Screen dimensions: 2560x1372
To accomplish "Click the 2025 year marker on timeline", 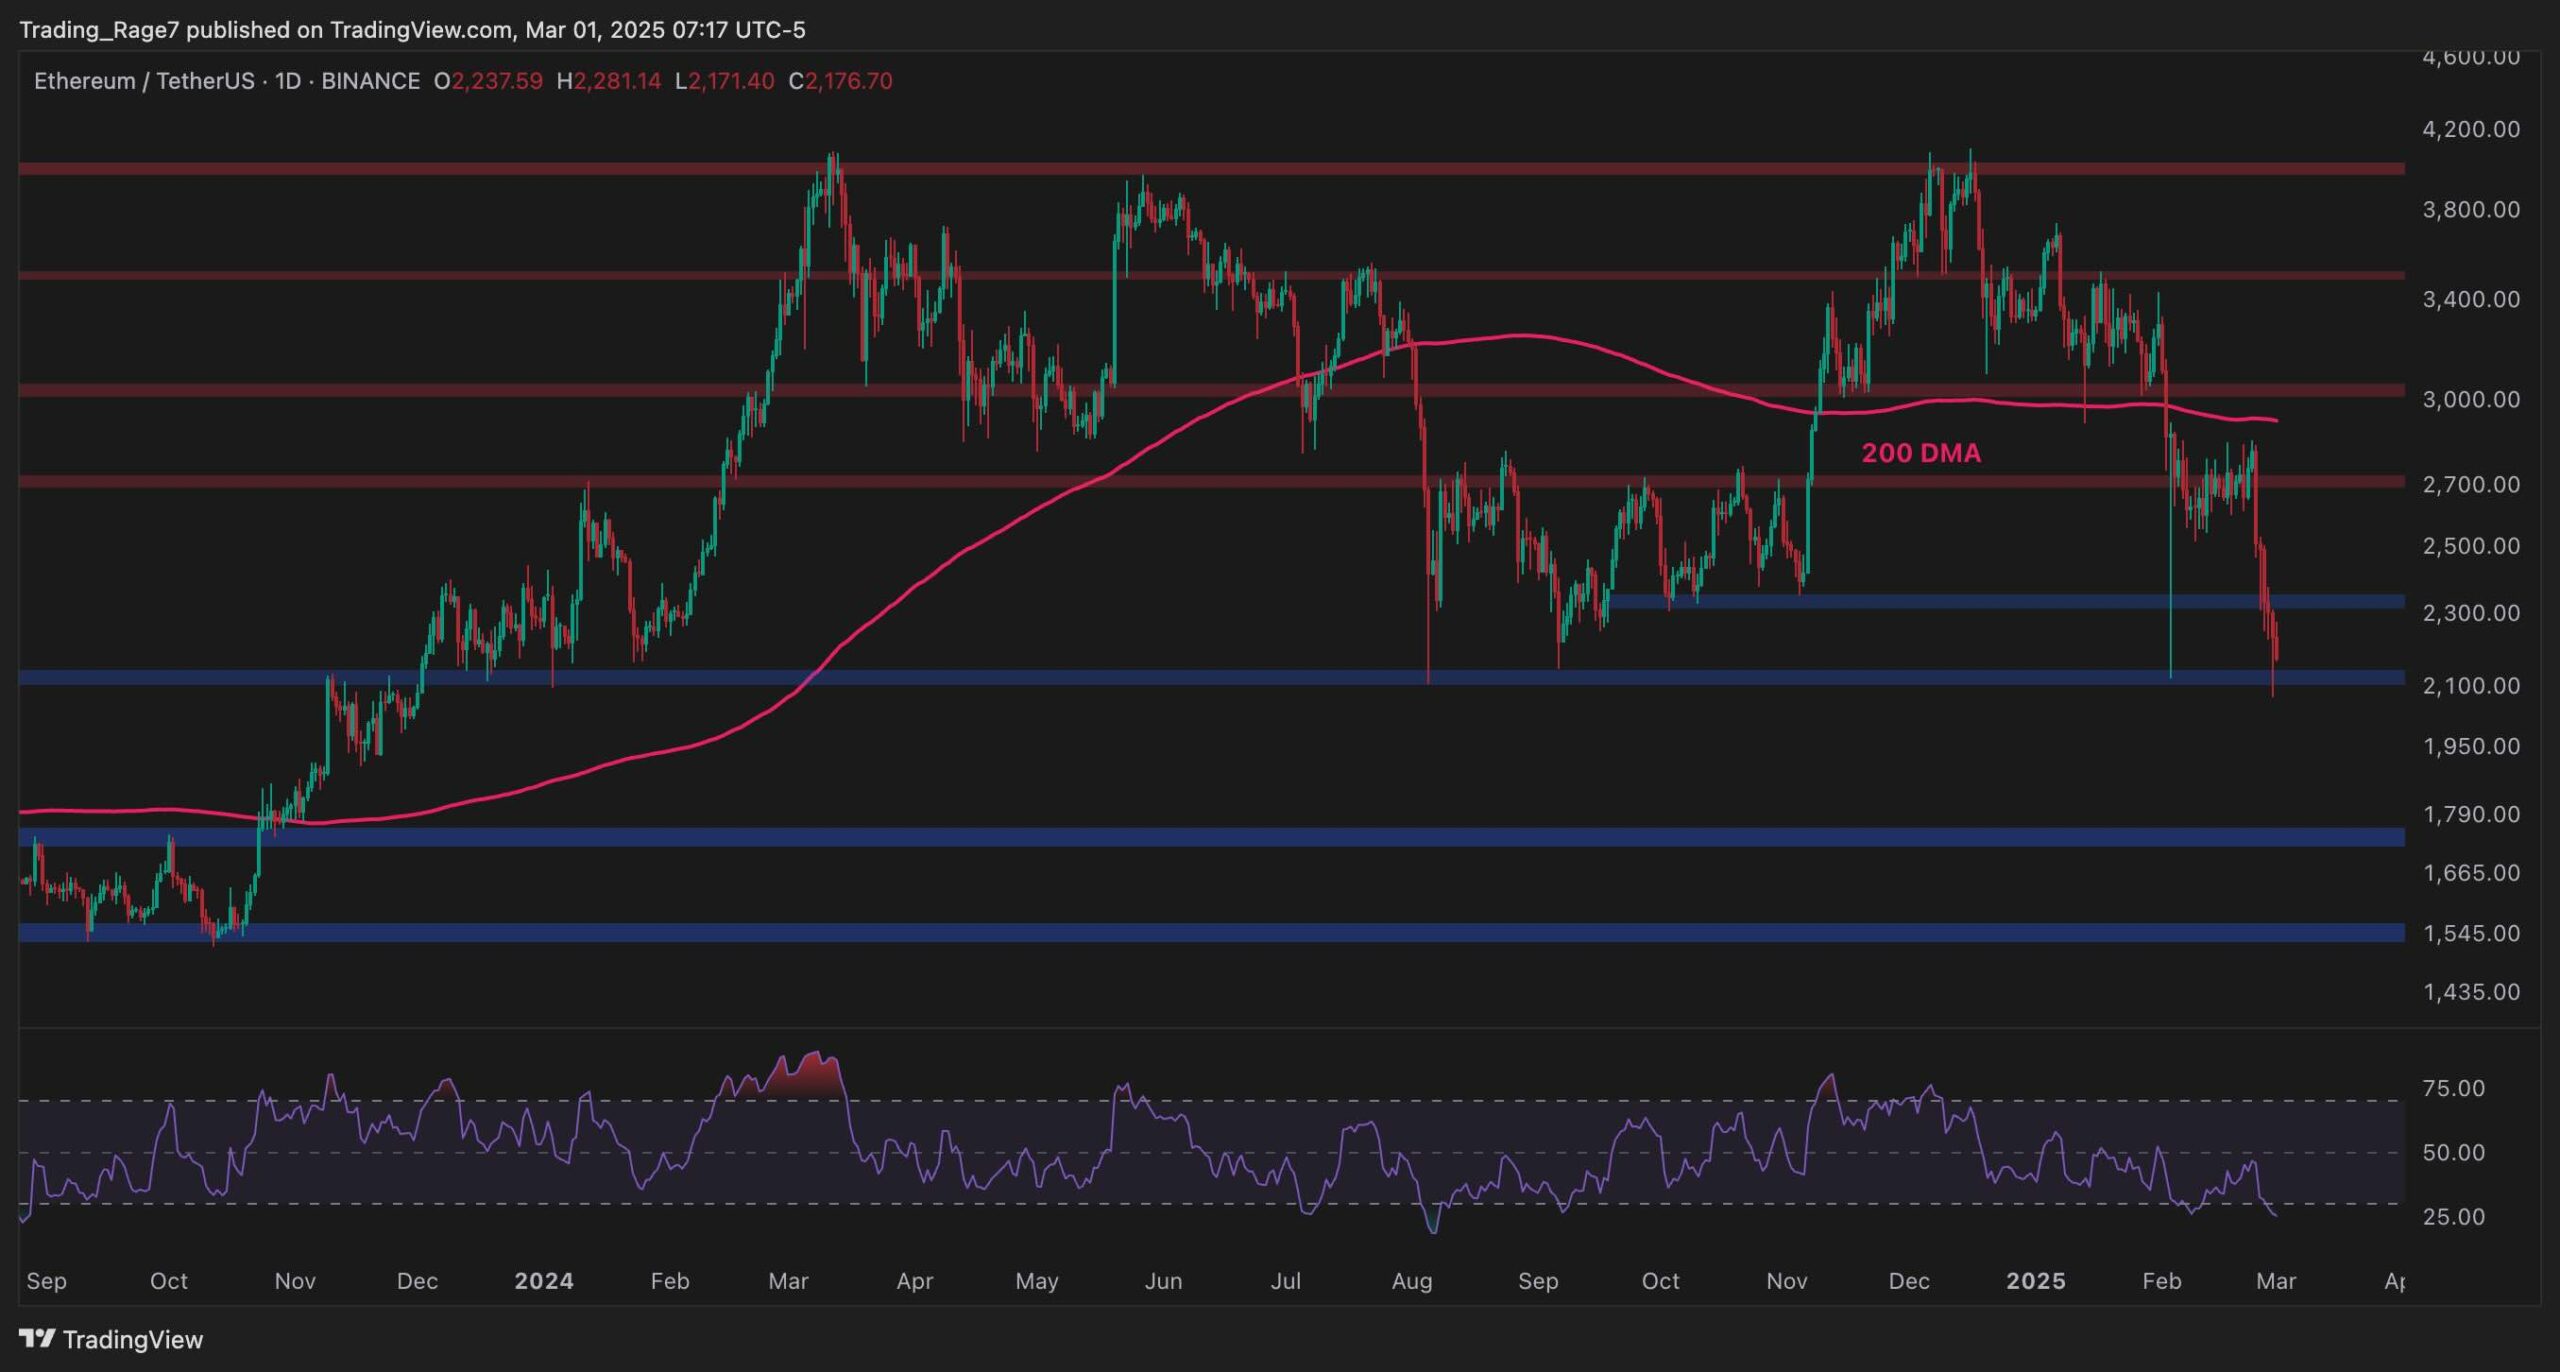I will pyautogui.click(x=2035, y=1281).
